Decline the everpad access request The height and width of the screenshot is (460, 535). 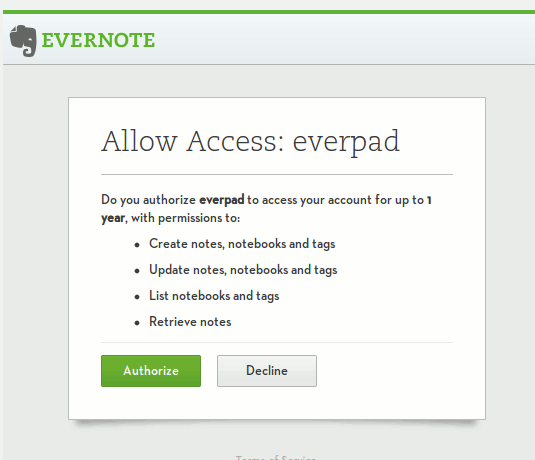click(267, 371)
